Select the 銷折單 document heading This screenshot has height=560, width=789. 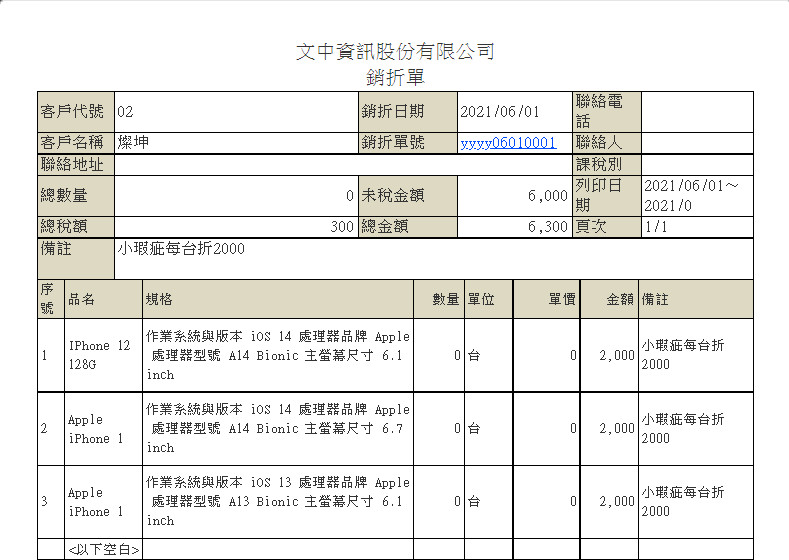(x=395, y=77)
